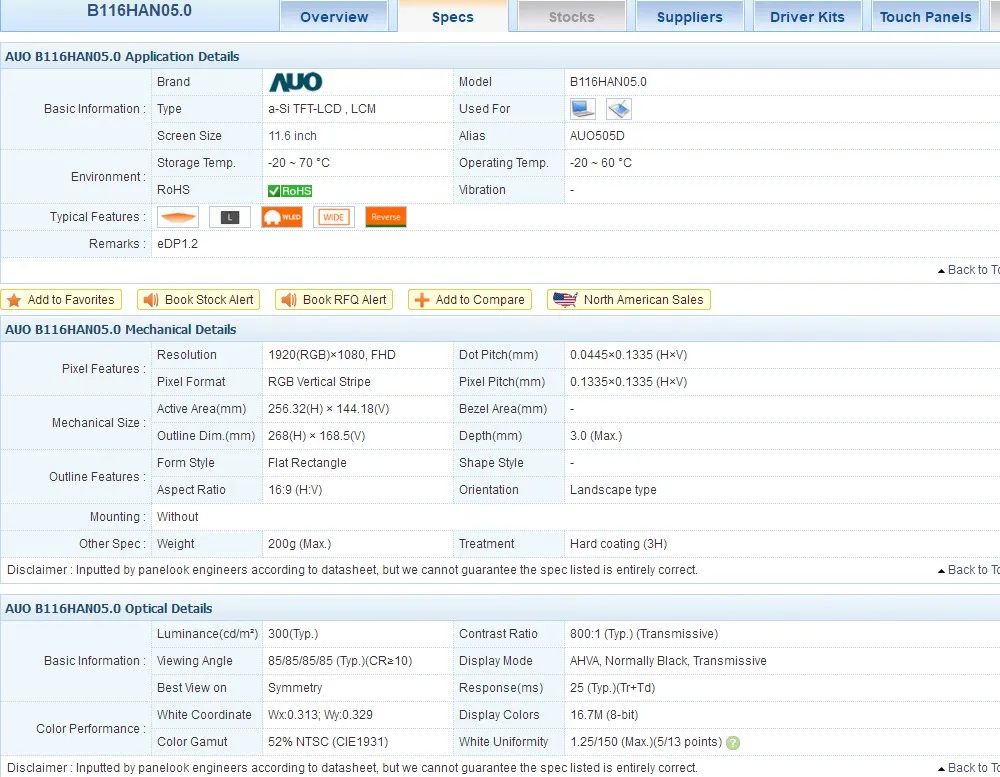Click the North American Sales button

coord(629,300)
